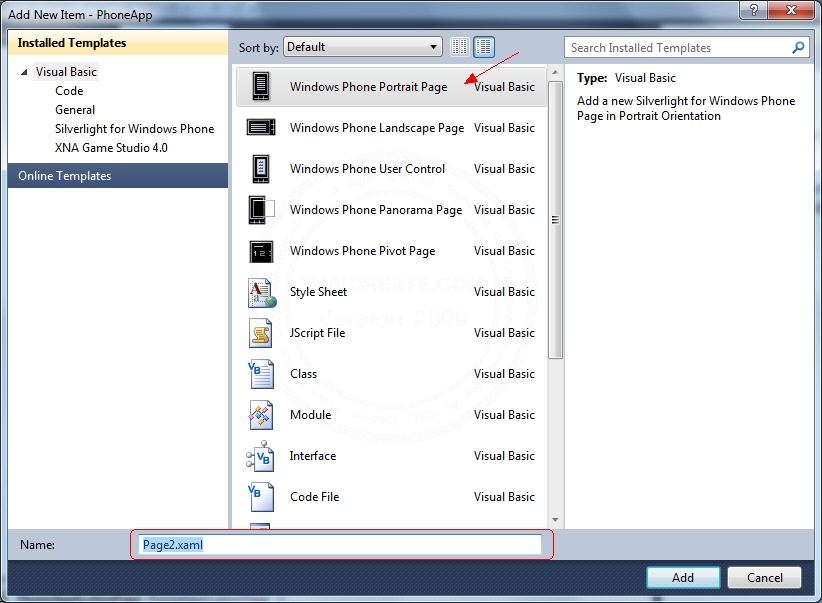Screen dimensions: 822x603
Task: Choose the Windows Phone Panorama Page text
Action: (376, 210)
